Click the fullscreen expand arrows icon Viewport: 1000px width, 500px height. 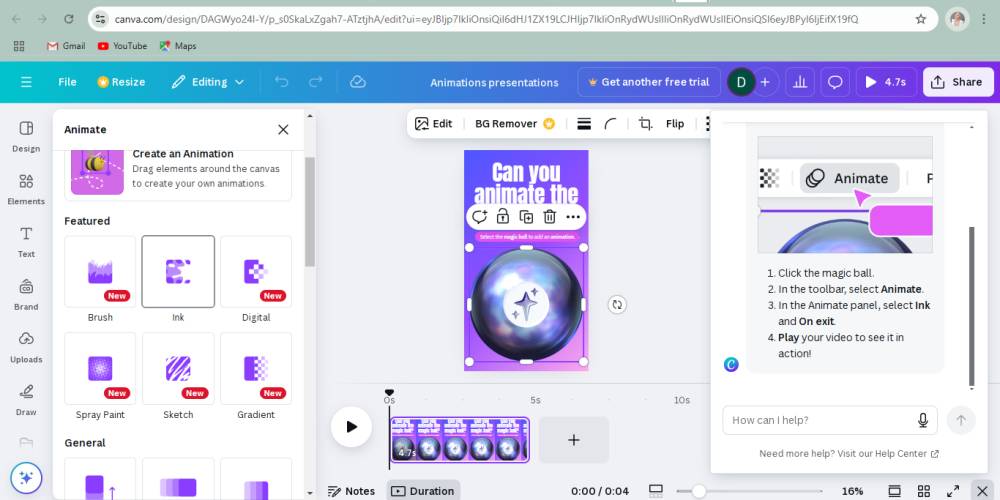953,491
